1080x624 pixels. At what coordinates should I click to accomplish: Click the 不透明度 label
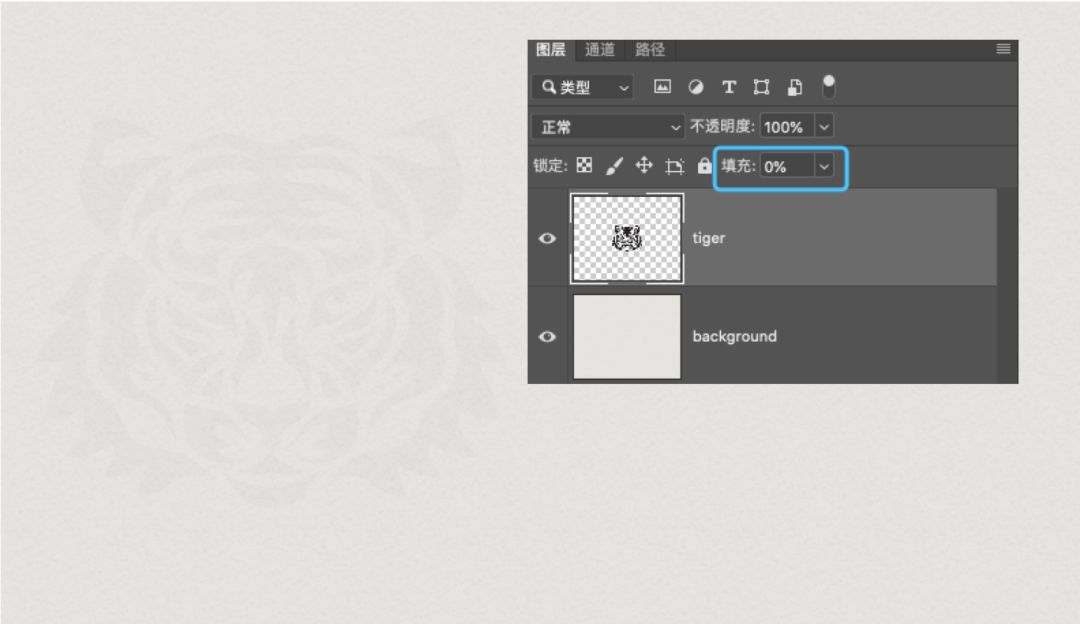coord(722,127)
